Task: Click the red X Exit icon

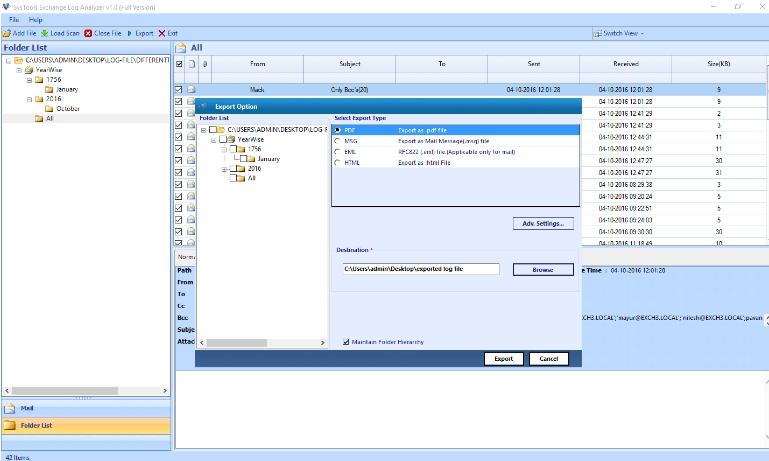Action: tap(162, 33)
